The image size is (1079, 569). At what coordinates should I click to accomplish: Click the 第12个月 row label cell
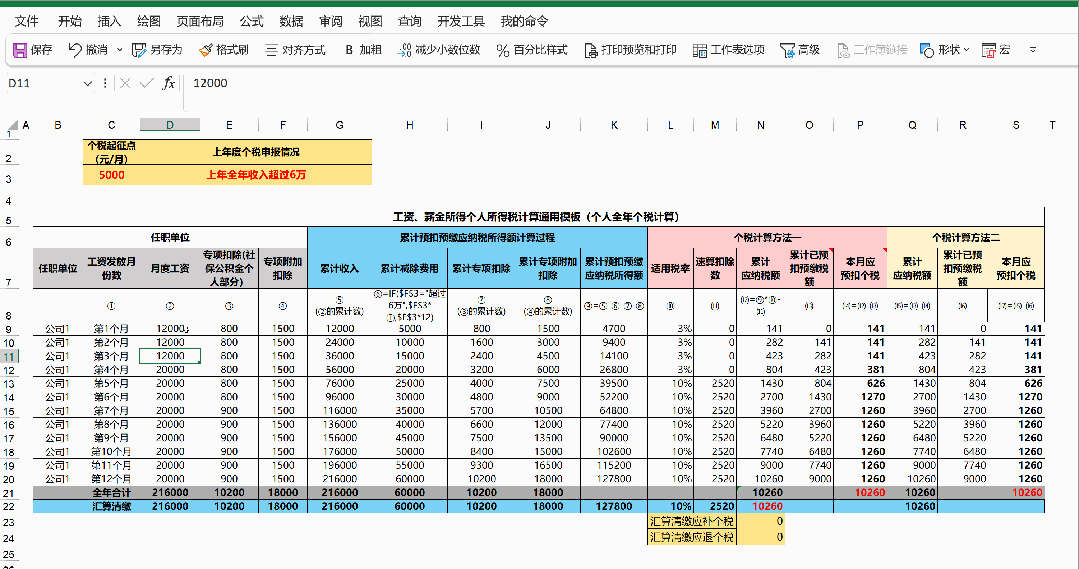pos(111,479)
